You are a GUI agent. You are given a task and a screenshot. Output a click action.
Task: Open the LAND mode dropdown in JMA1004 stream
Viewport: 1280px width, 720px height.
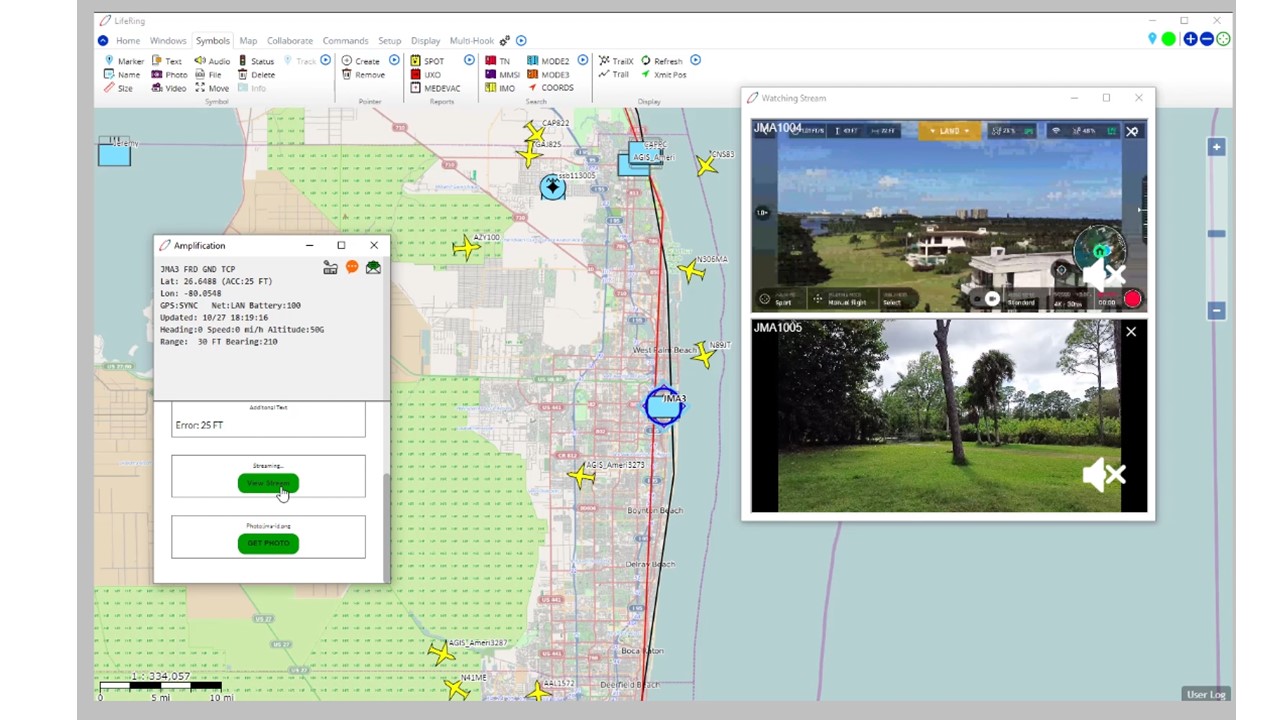948,130
